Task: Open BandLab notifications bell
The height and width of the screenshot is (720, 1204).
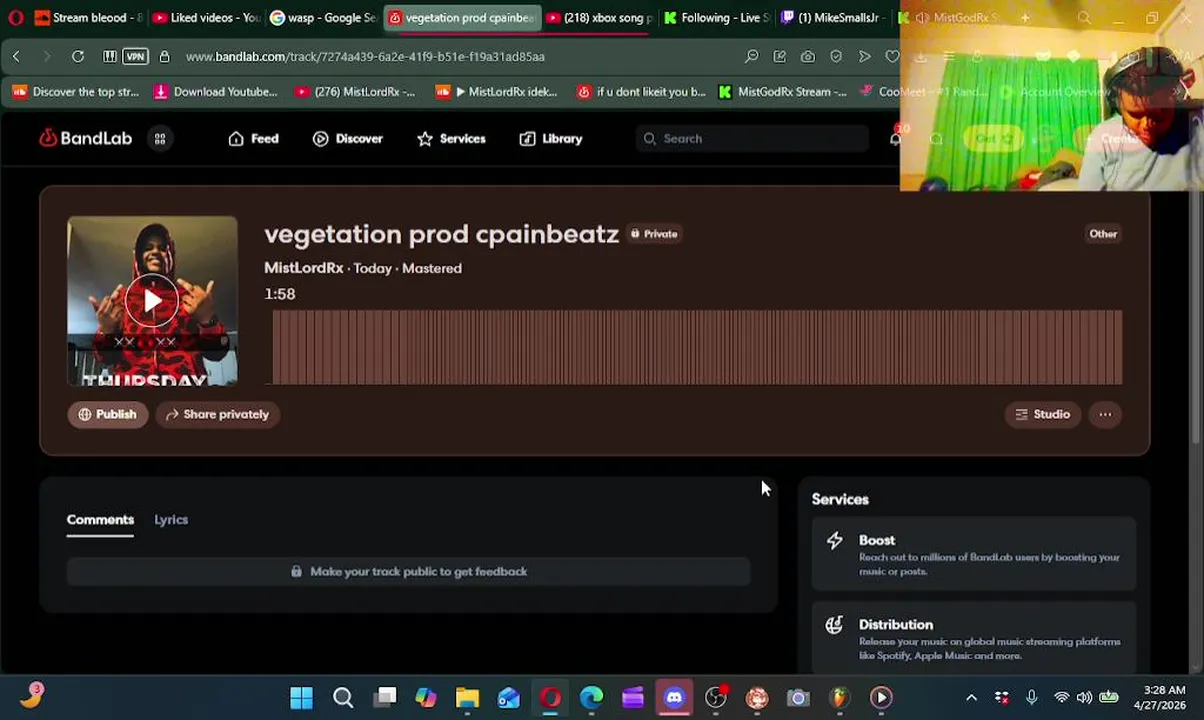Action: click(895, 139)
